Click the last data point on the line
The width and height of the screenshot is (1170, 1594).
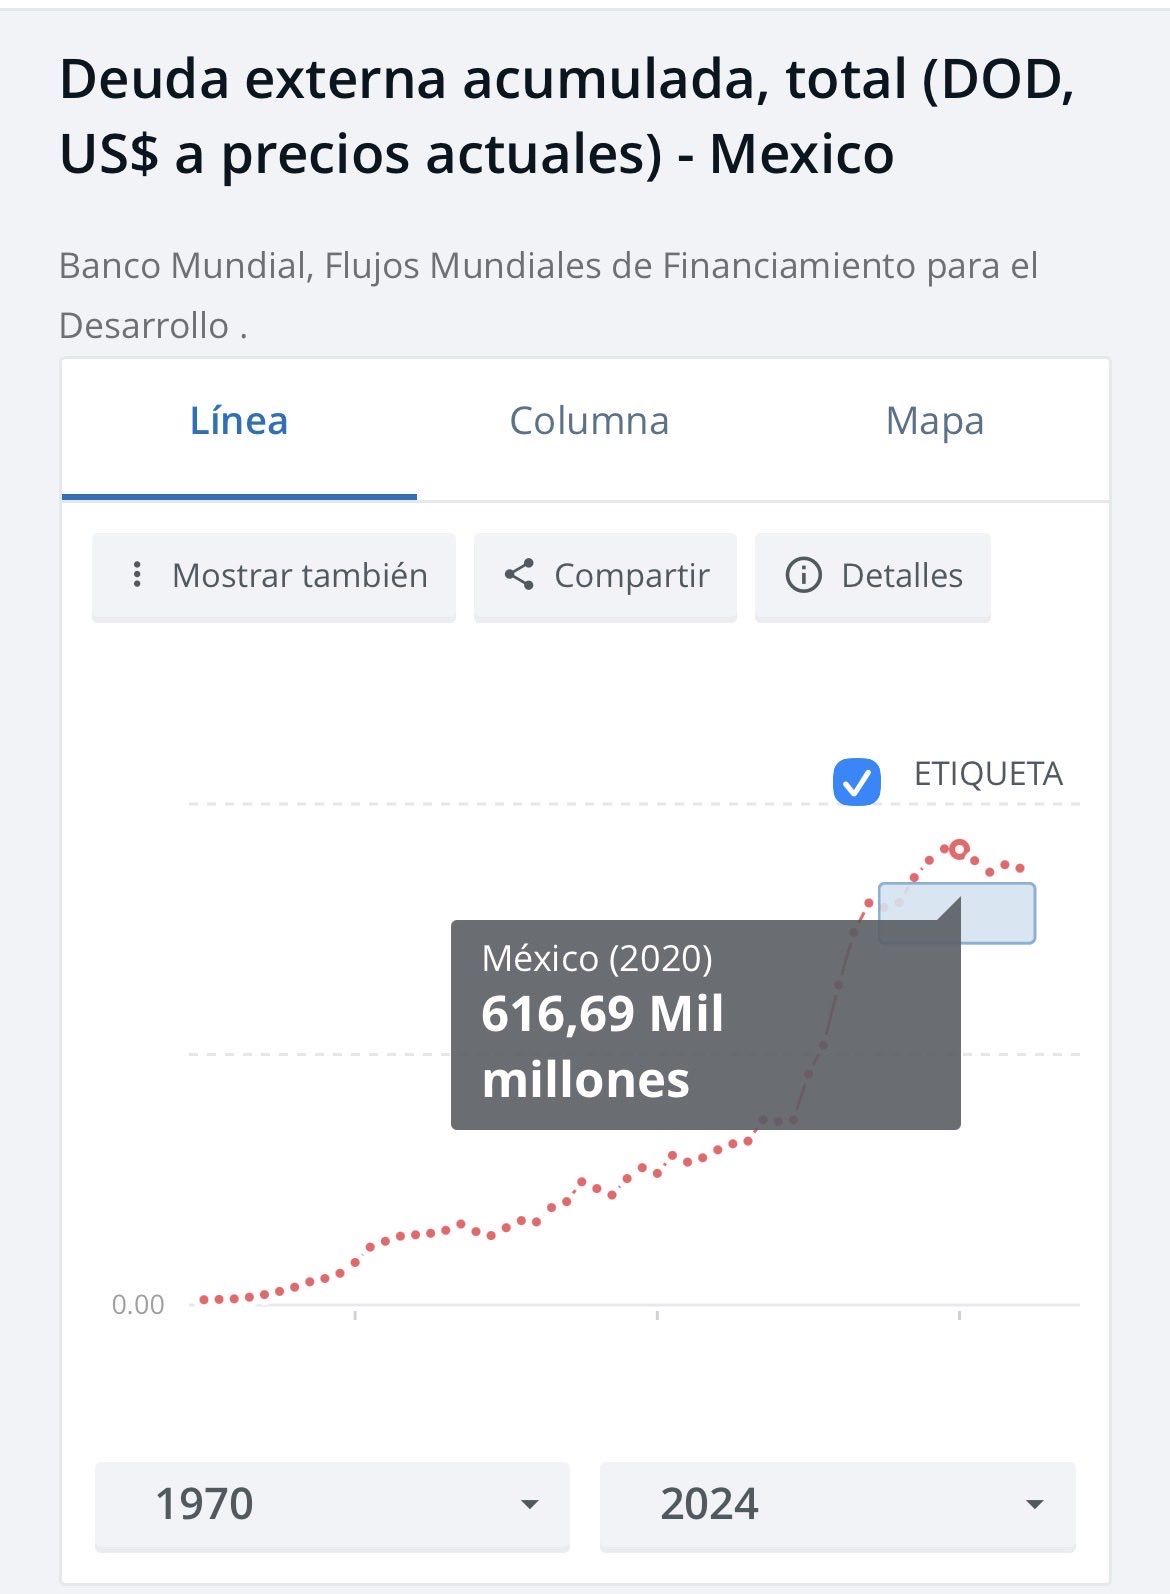point(1019,868)
